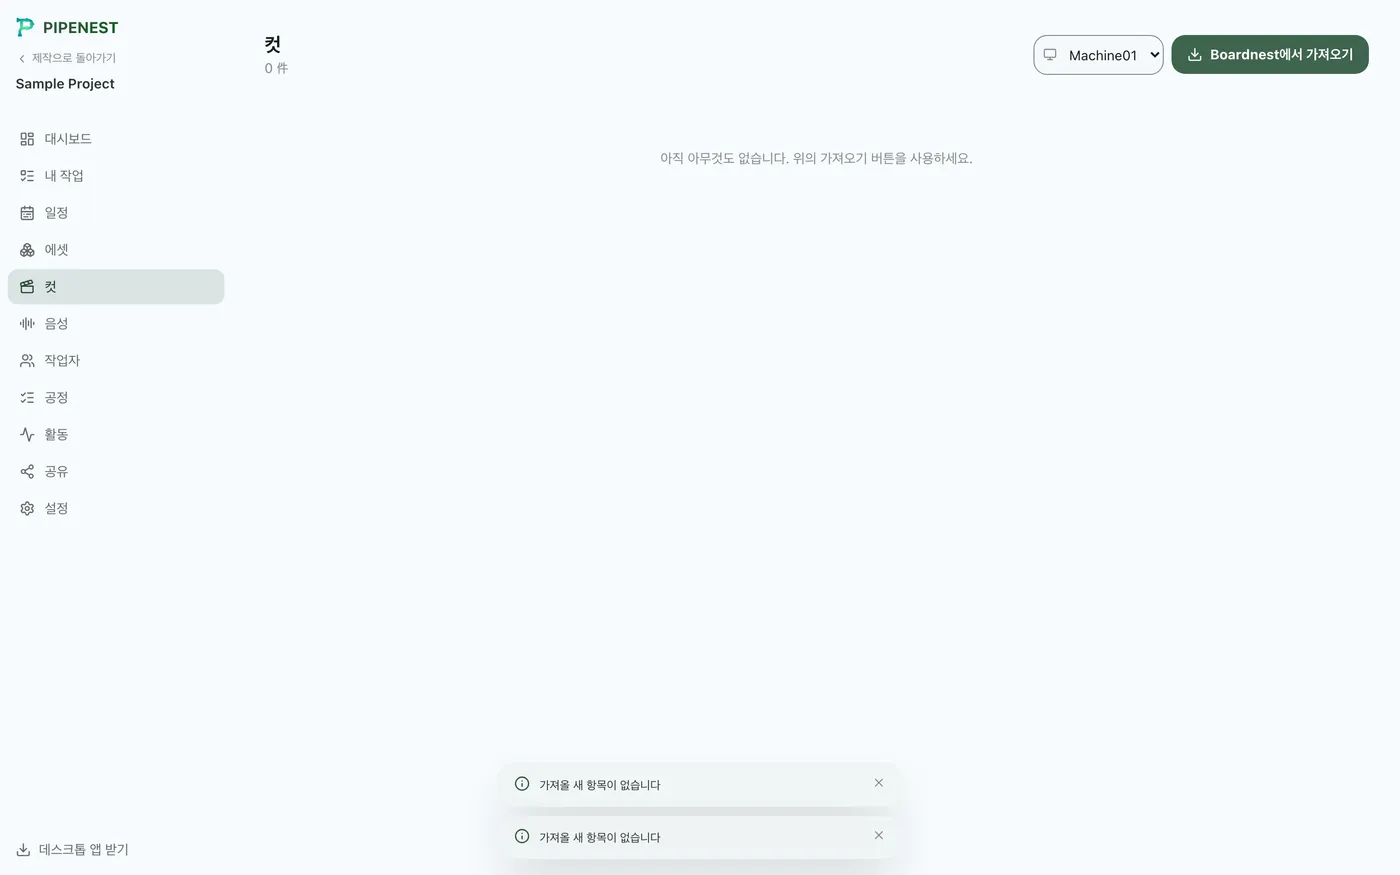Click the PIPENEST brand name

coord(80,28)
